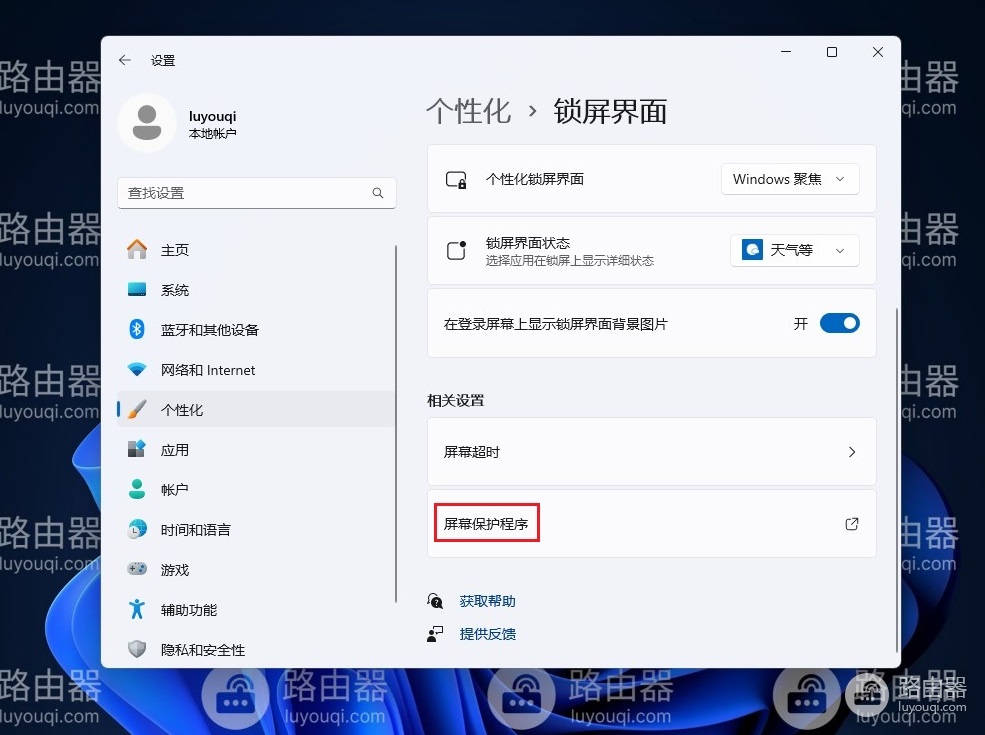Click the Accounts person icon in sidebar
The width and height of the screenshot is (985, 735).
(x=137, y=489)
